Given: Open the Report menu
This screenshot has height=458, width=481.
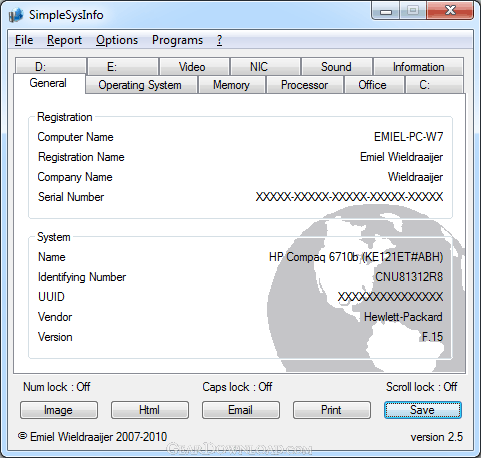Looking at the screenshot, I should coord(64,40).
